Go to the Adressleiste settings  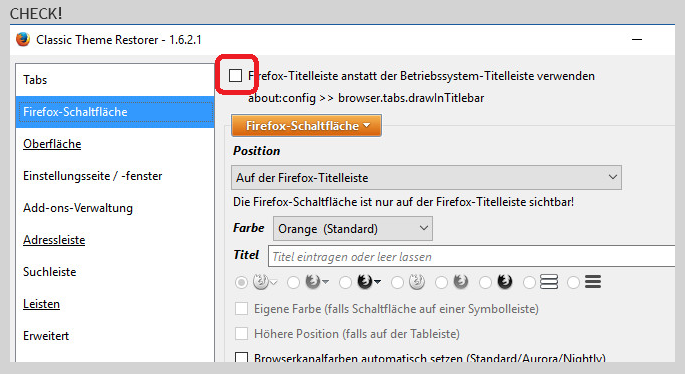pos(54,240)
